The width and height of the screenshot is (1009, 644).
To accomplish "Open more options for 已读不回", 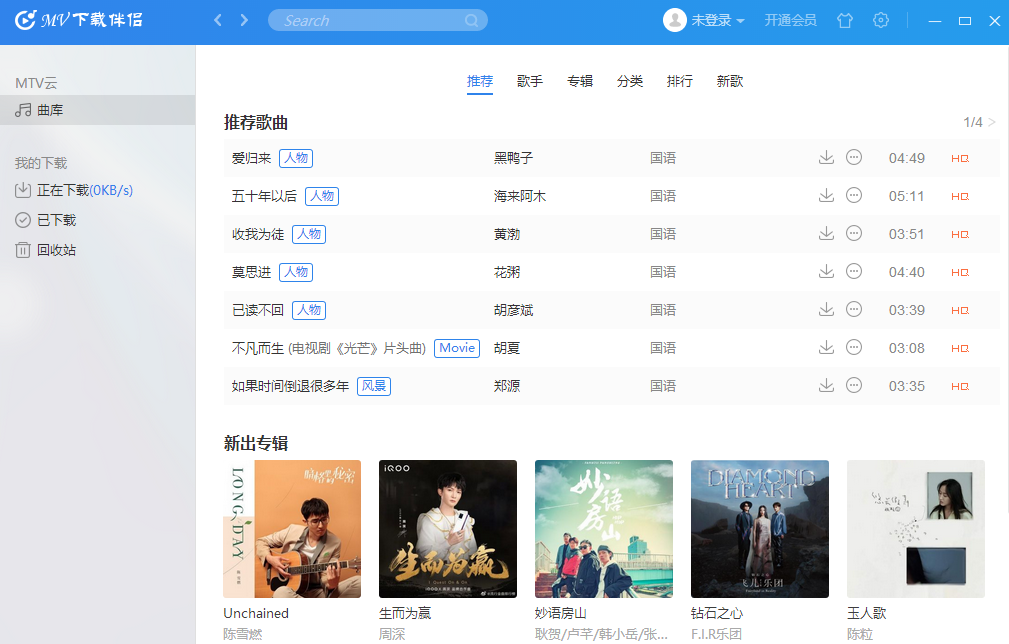I will tap(854, 309).
